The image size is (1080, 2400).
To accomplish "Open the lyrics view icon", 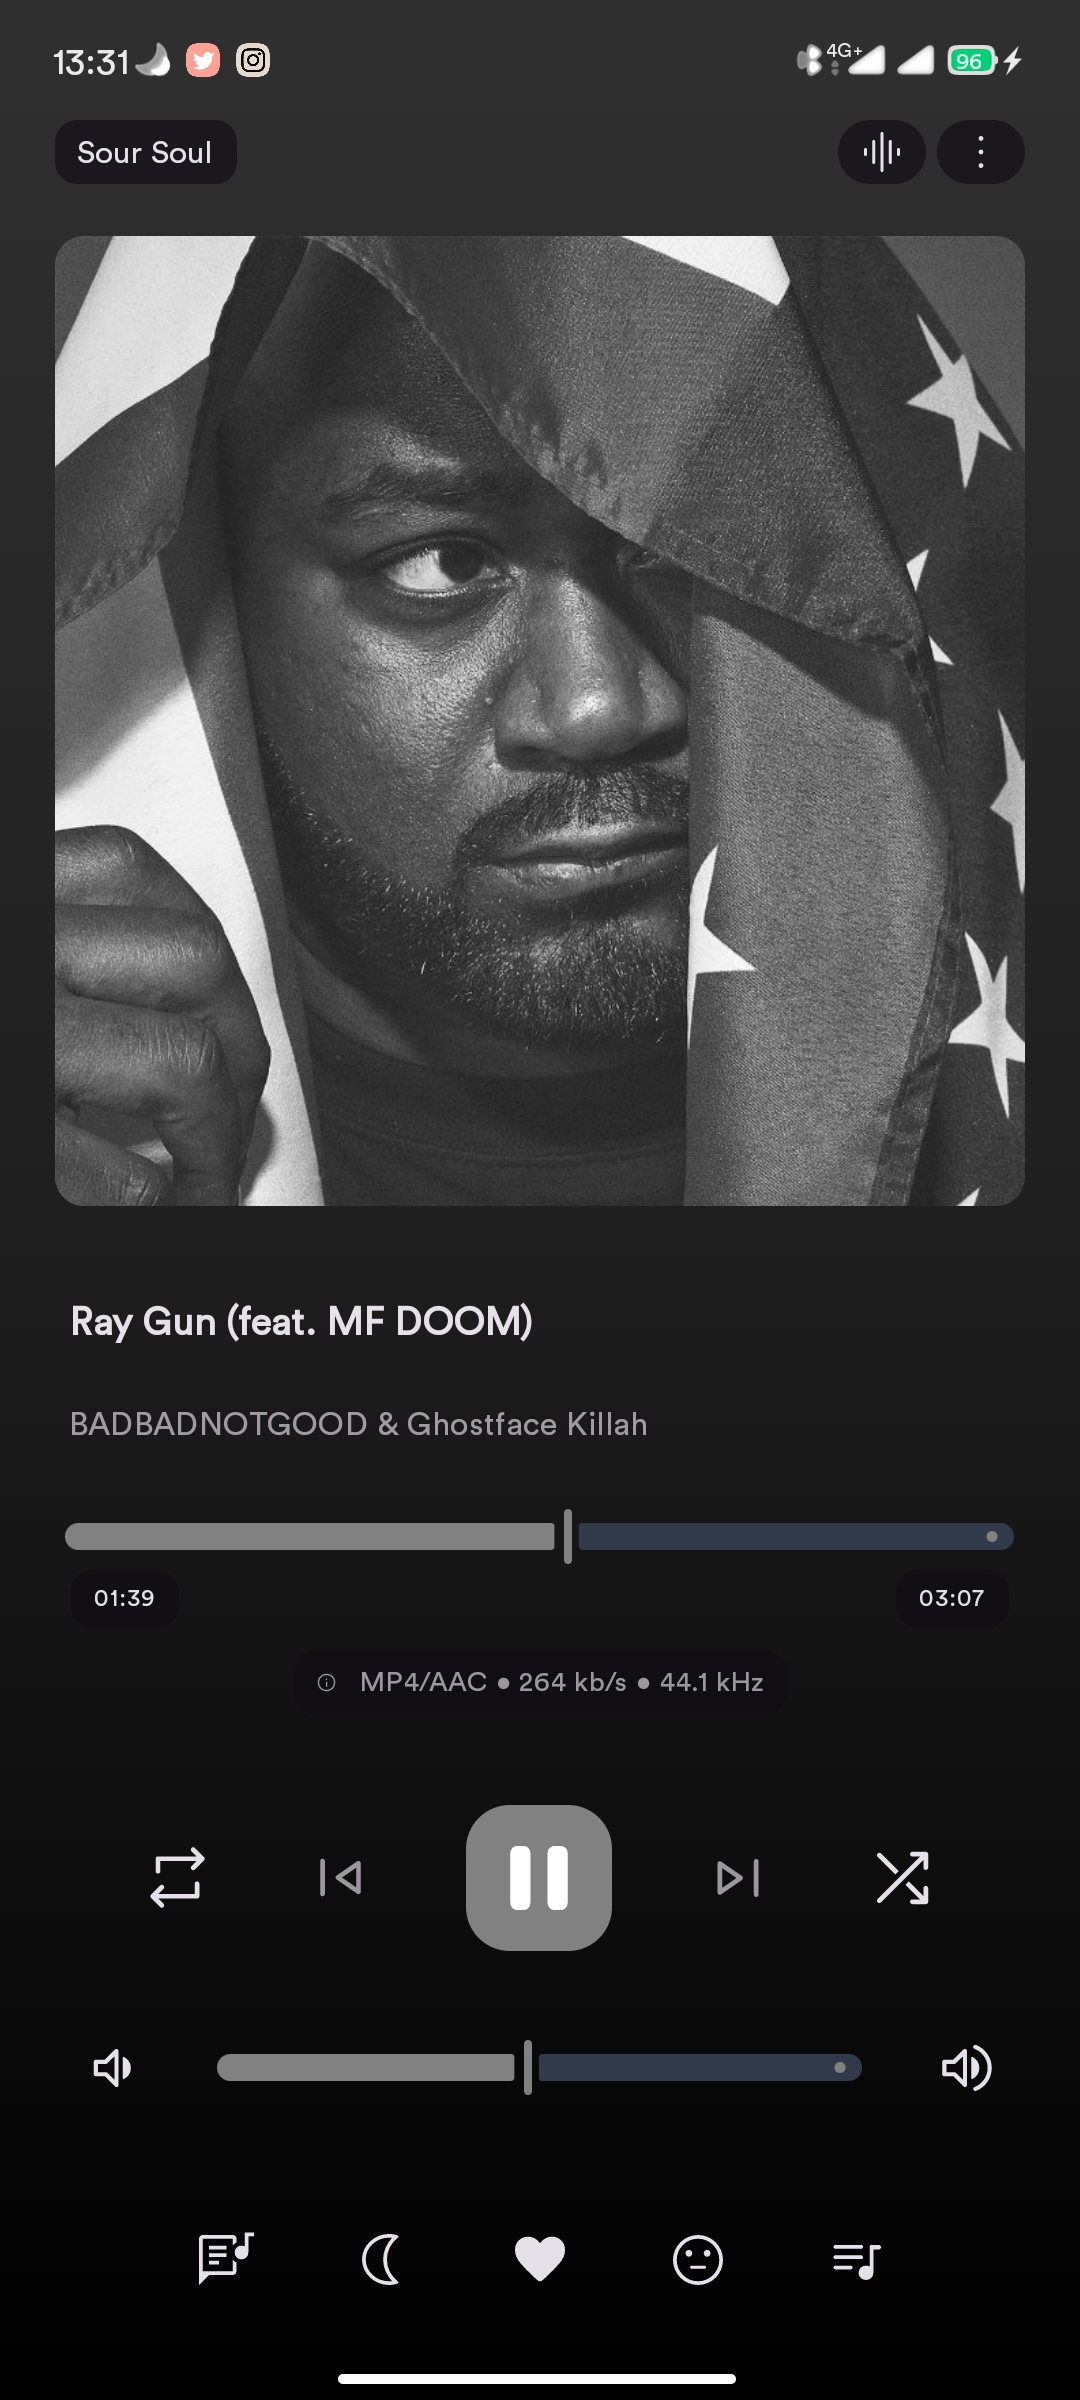I will click(226, 2258).
